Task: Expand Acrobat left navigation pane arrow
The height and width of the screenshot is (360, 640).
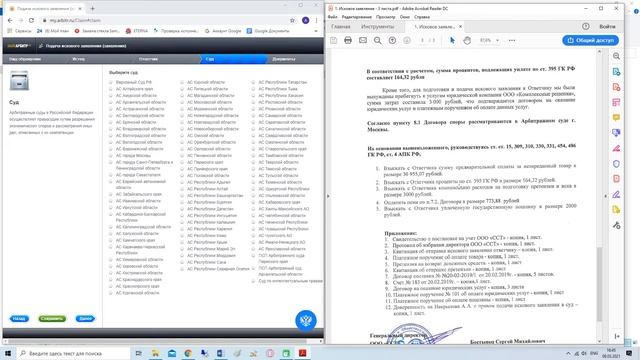Action: point(328,196)
